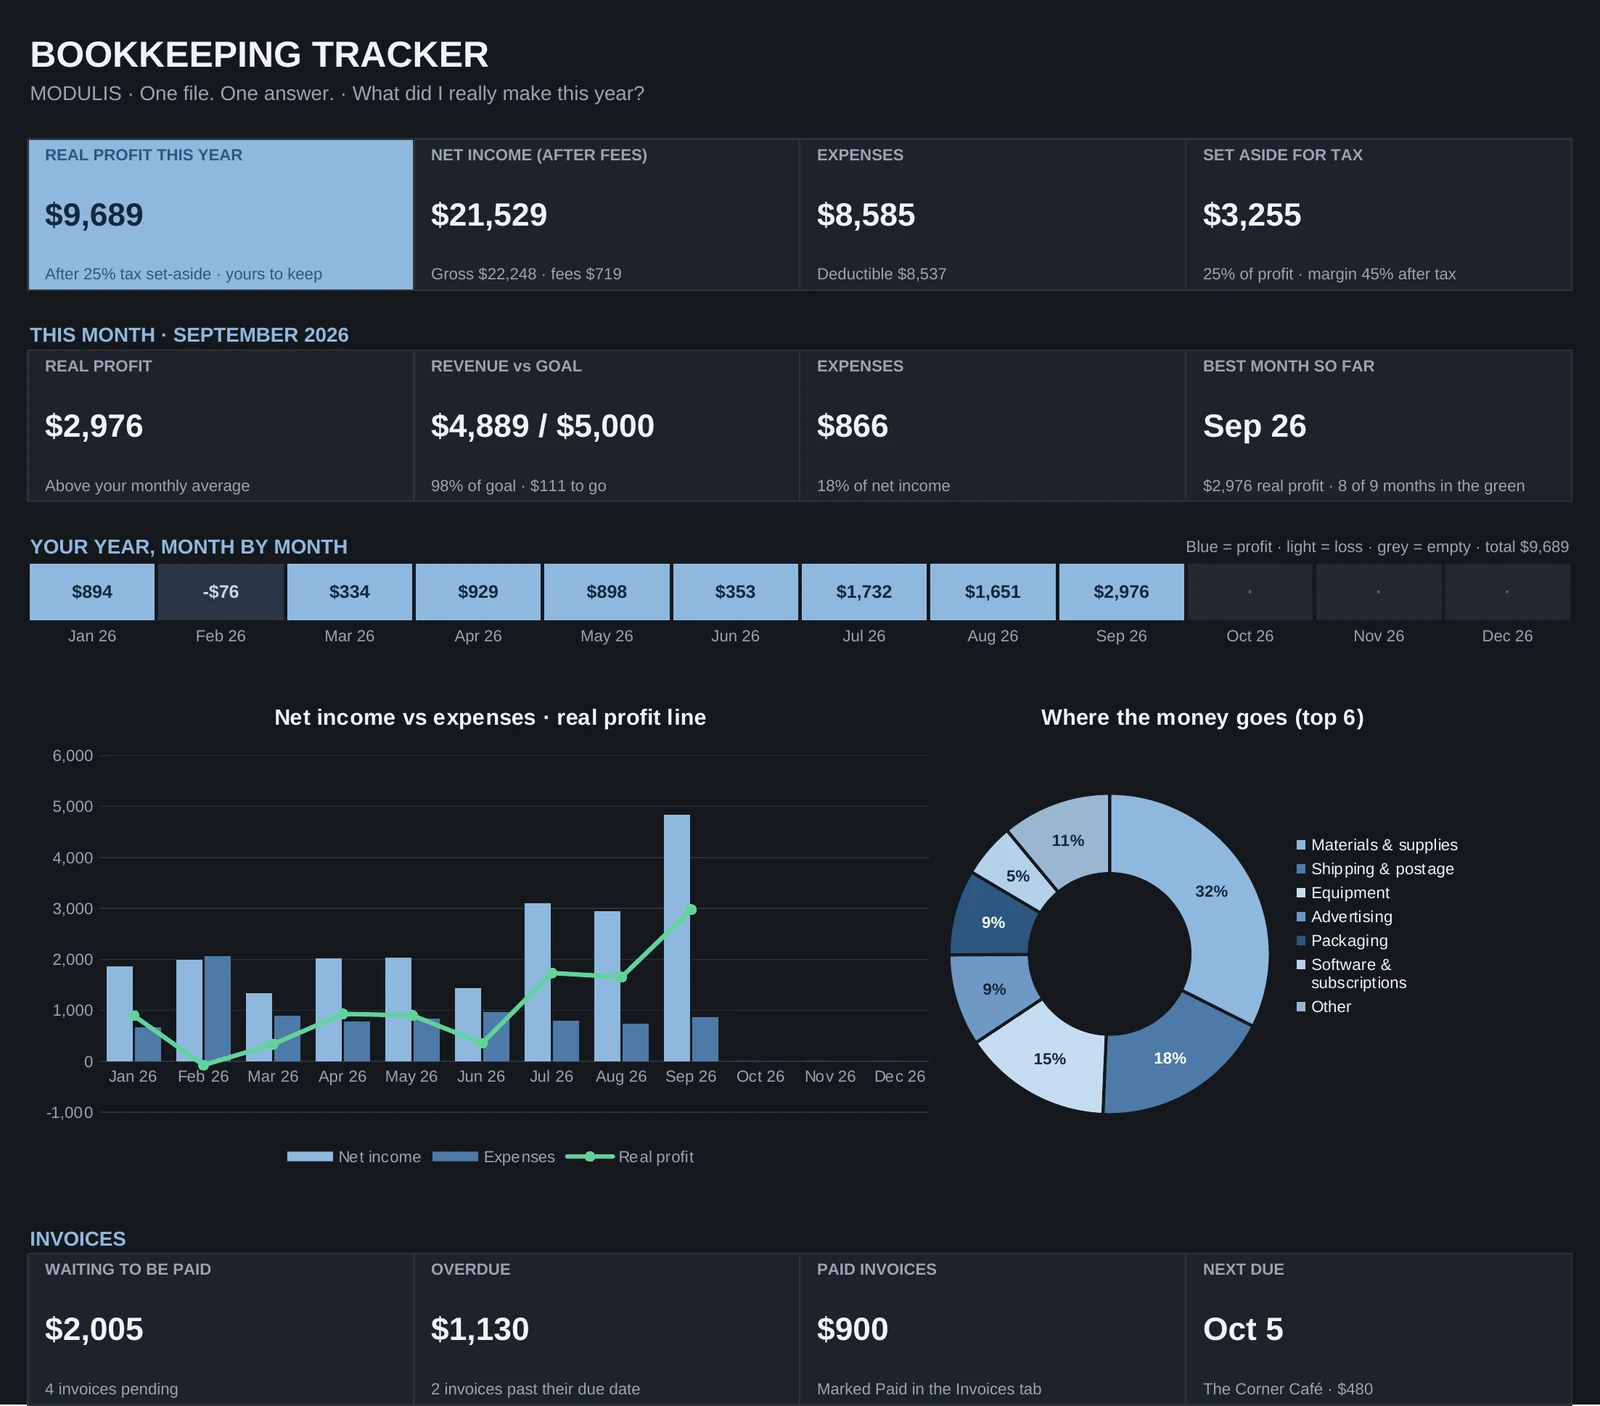Select the Where the money goes chart title
1600x1406 pixels.
[x=1203, y=718]
